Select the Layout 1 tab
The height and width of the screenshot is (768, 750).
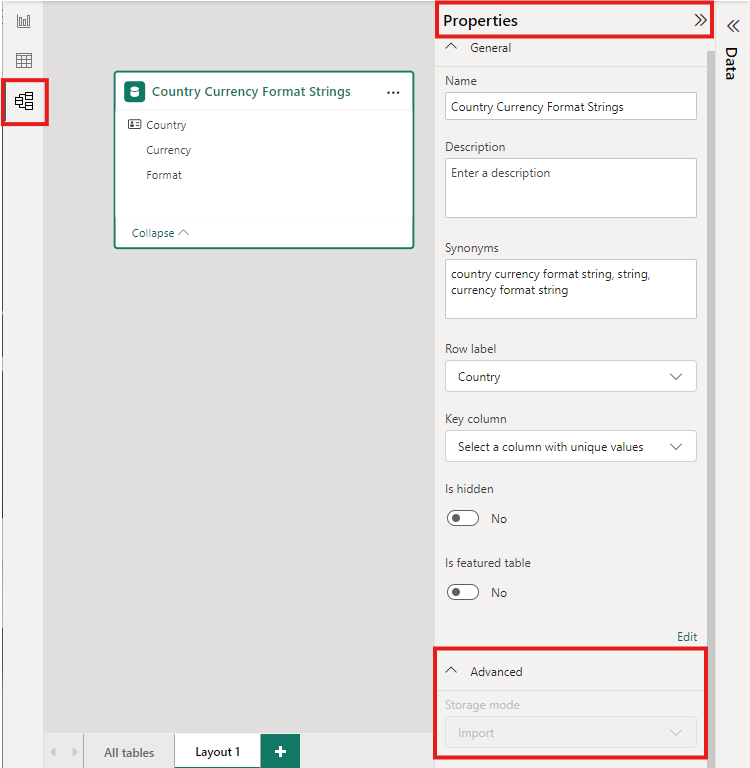tap(218, 751)
